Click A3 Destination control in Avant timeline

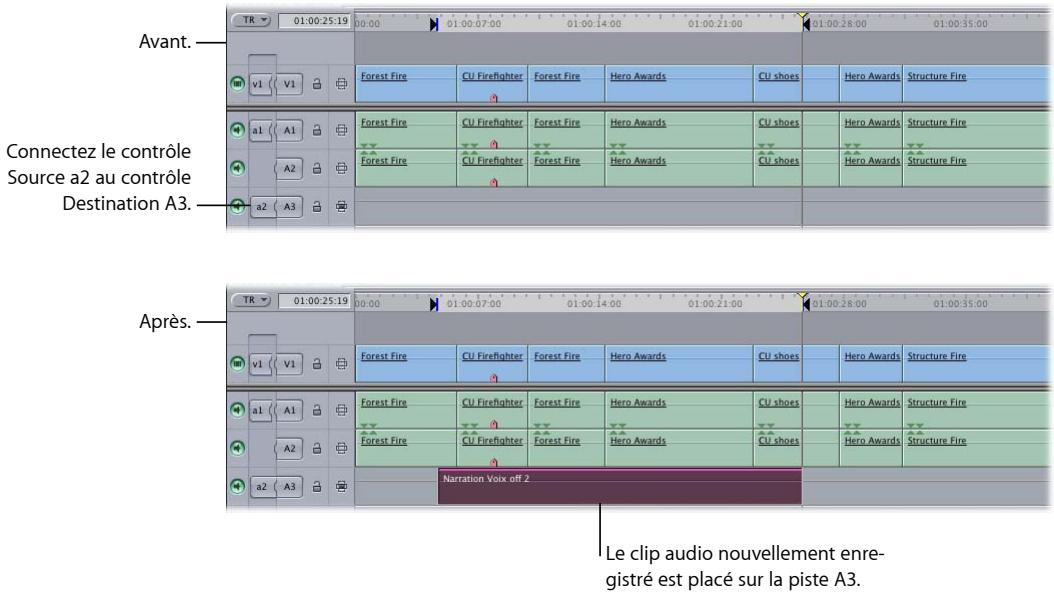point(289,207)
